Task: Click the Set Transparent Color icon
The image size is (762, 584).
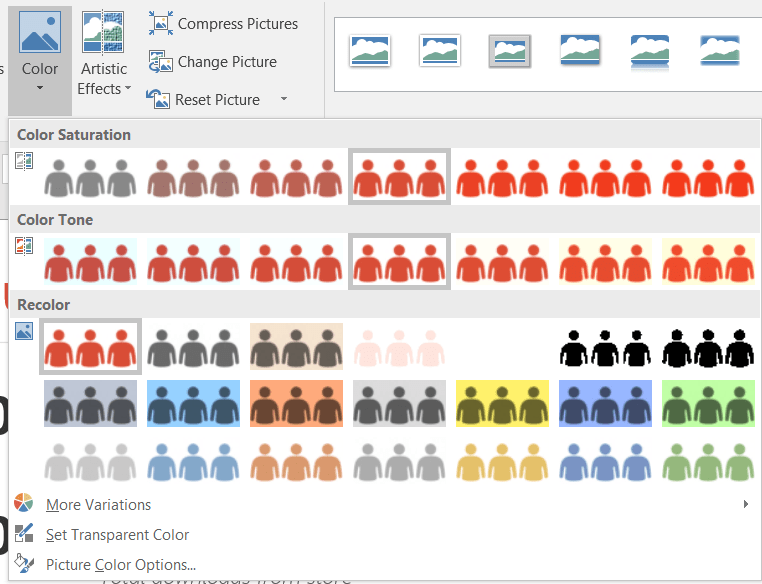Action: pyautogui.click(x=25, y=534)
